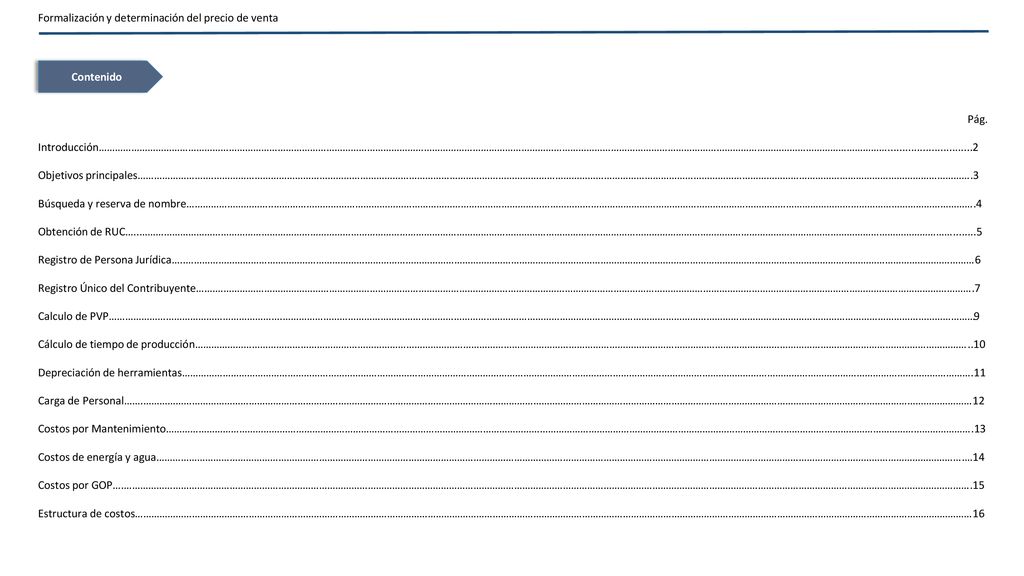Screen dimensions: 1024x576
Task: Click page number 13 for Costos por Mantenimiento
Action: pyautogui.click(x=980, y=429)
